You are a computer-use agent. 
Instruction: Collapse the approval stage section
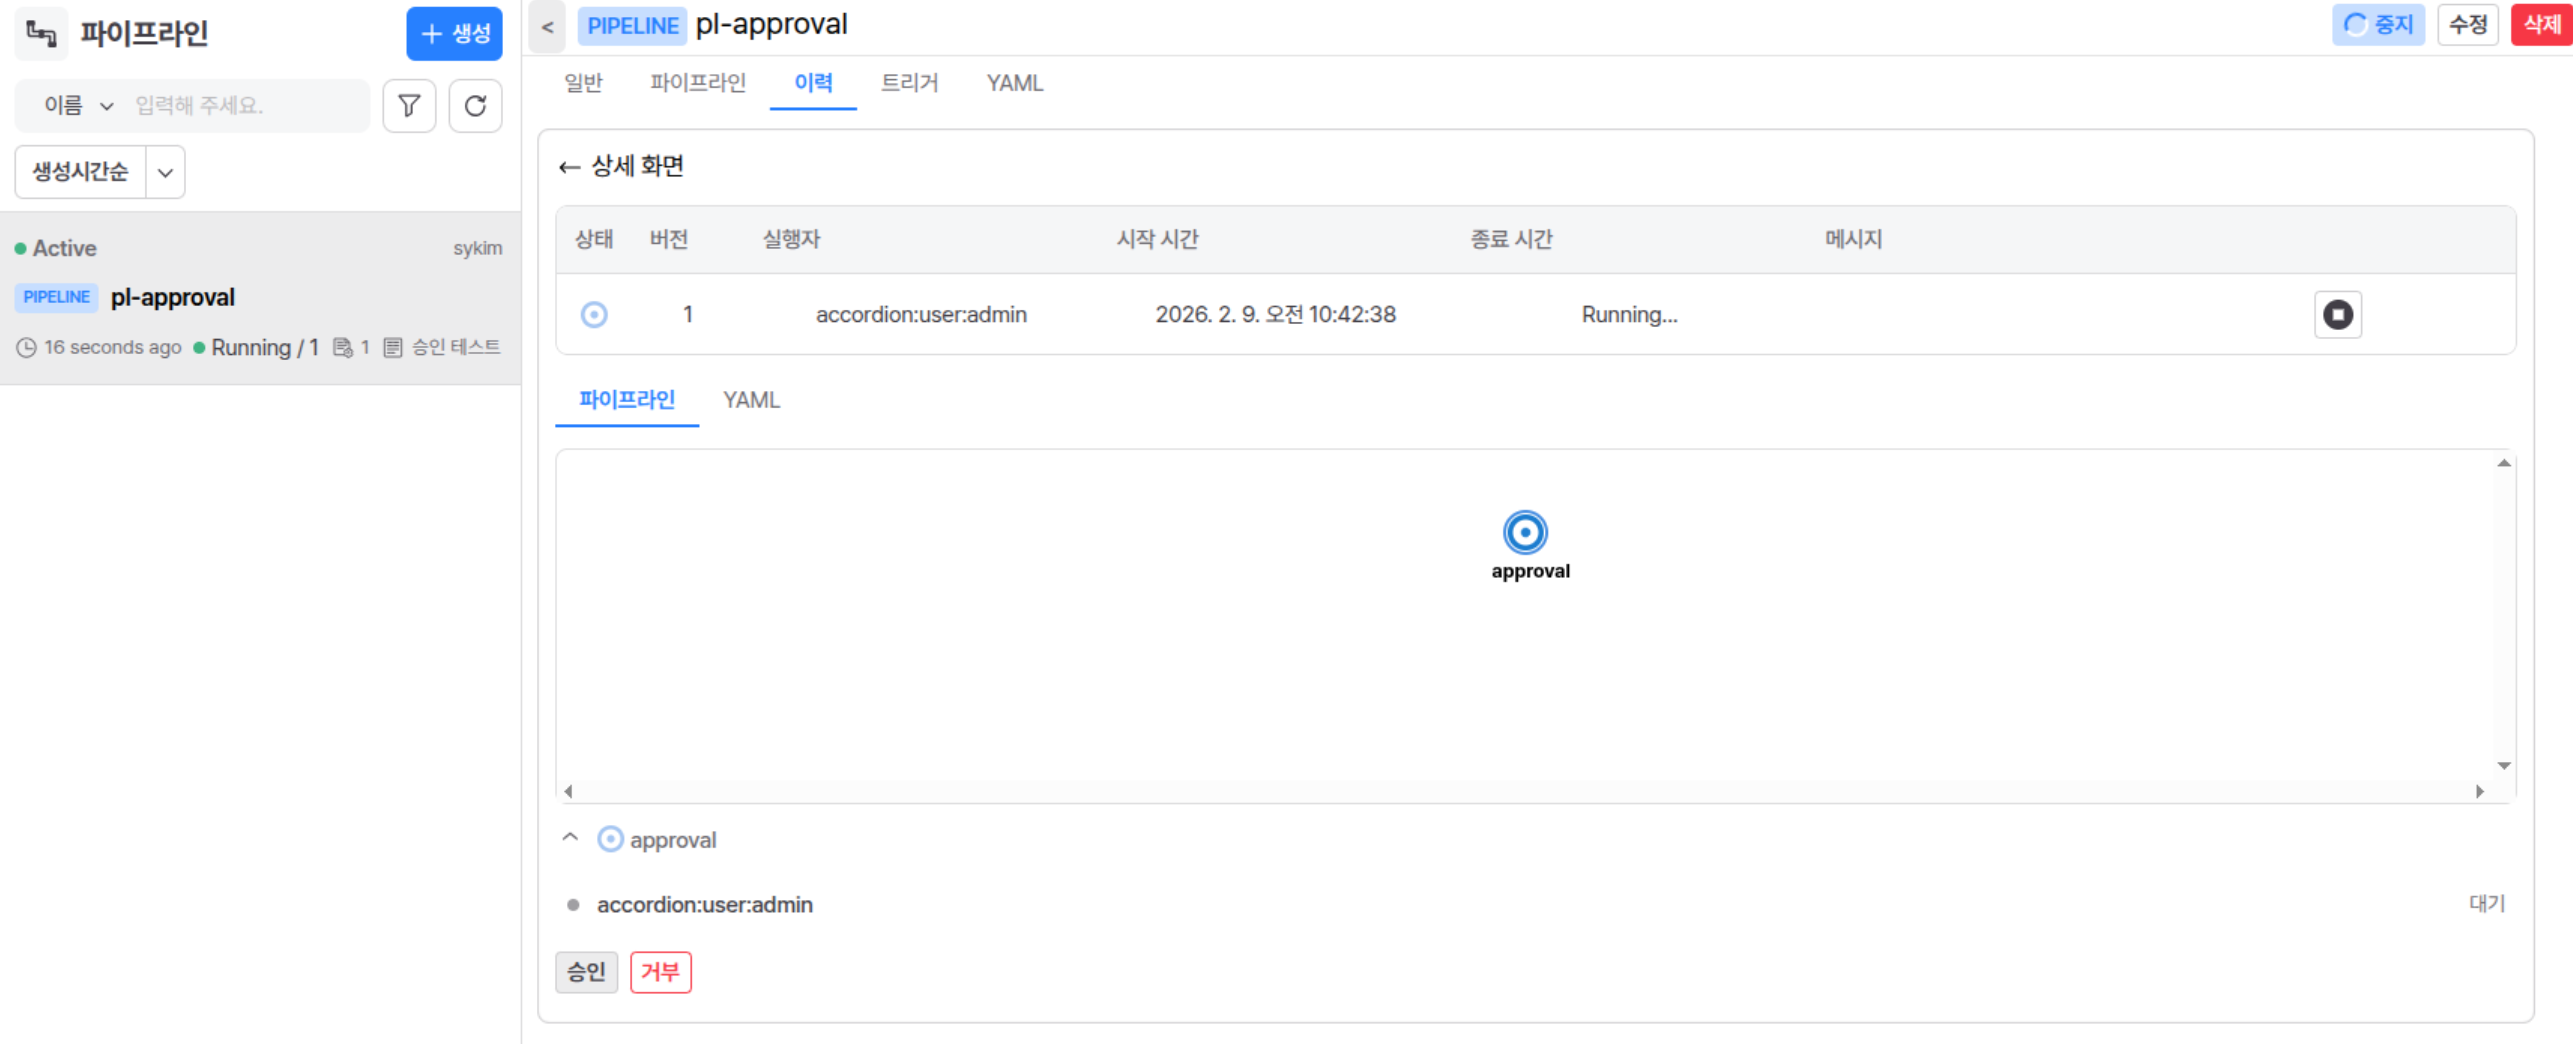pos(570,837)
